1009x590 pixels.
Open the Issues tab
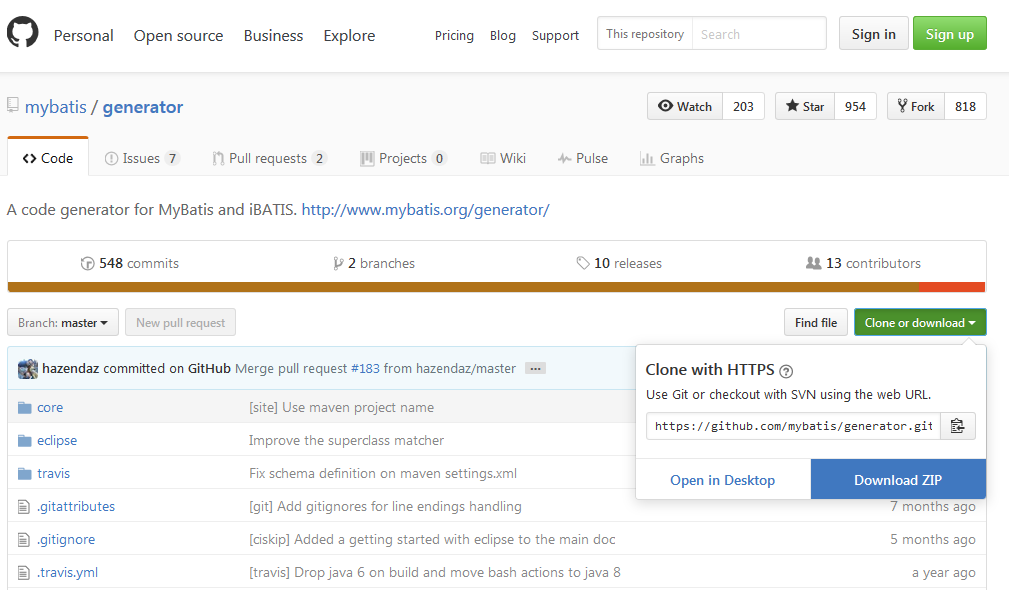point(142,158)
